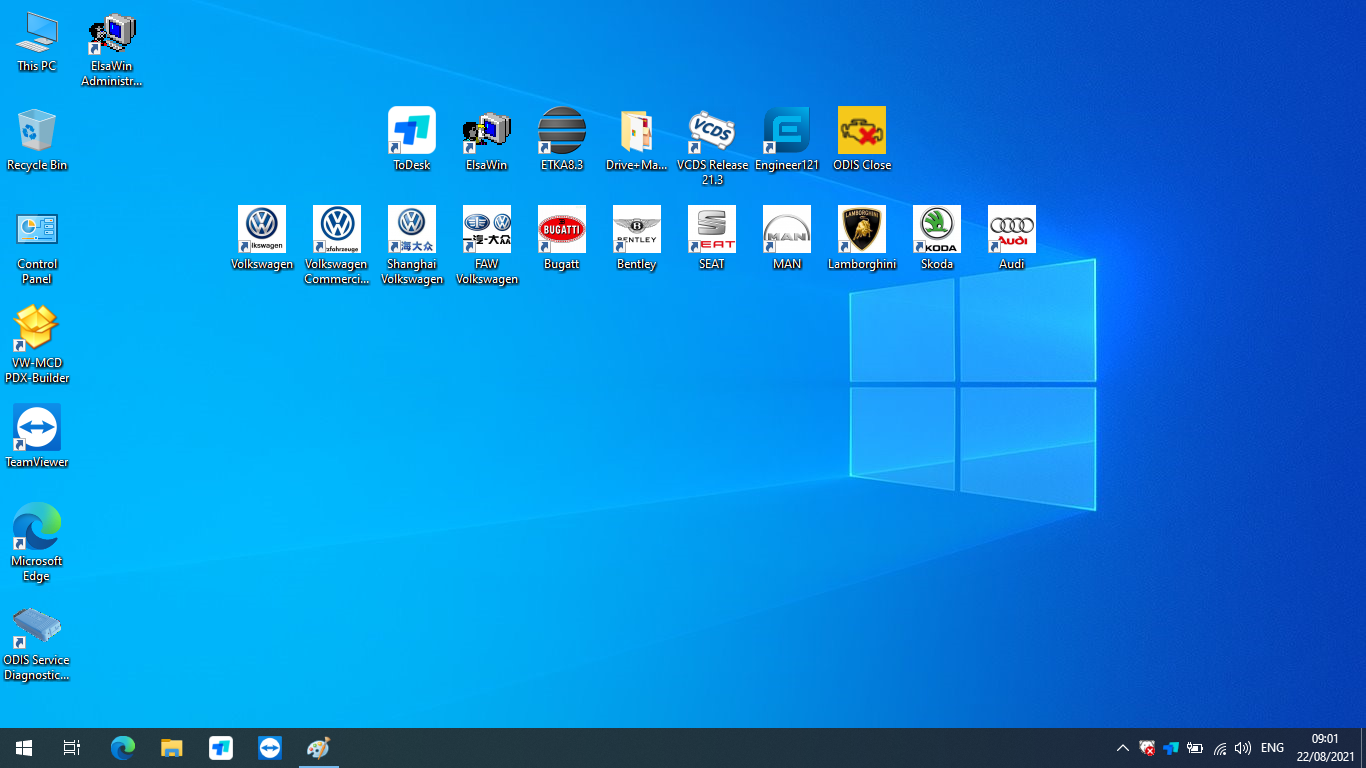1366x768 pixels.
Task: Select the ETKA8.3 desktop icon
Action: (x=561, y=131)
